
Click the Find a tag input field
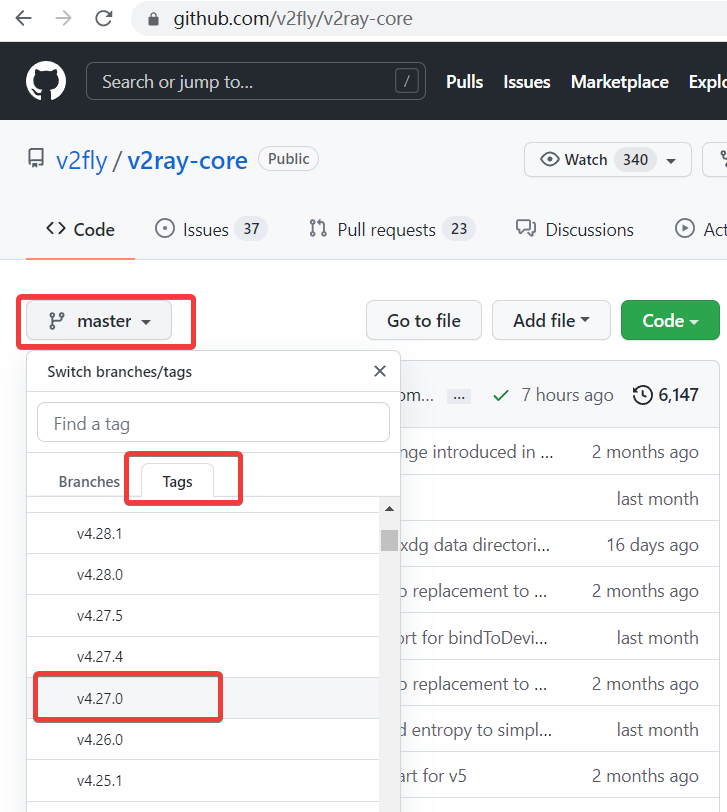pos(213,423)
